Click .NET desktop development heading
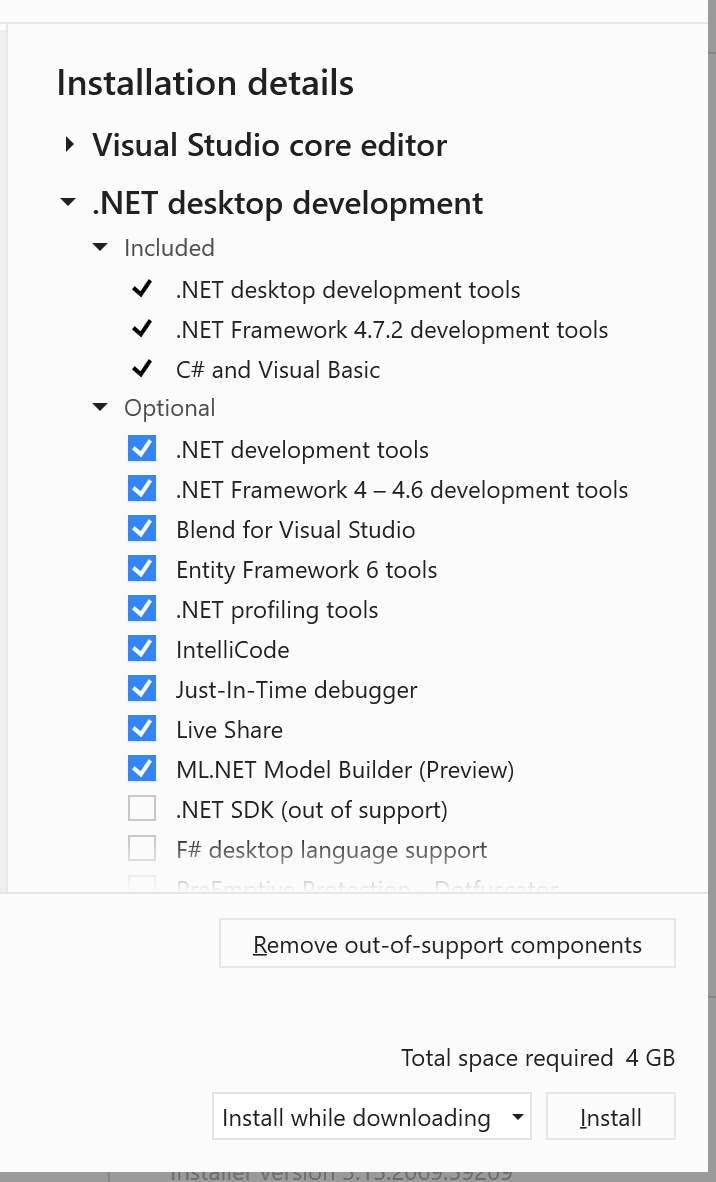The height and width of the screenshot is (1182, 716). point(287,203)
